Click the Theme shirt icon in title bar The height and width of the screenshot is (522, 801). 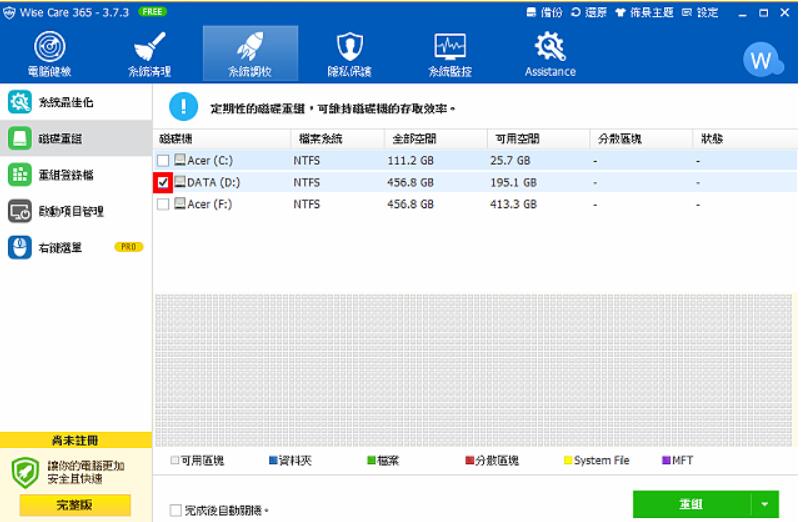point(621,12)
